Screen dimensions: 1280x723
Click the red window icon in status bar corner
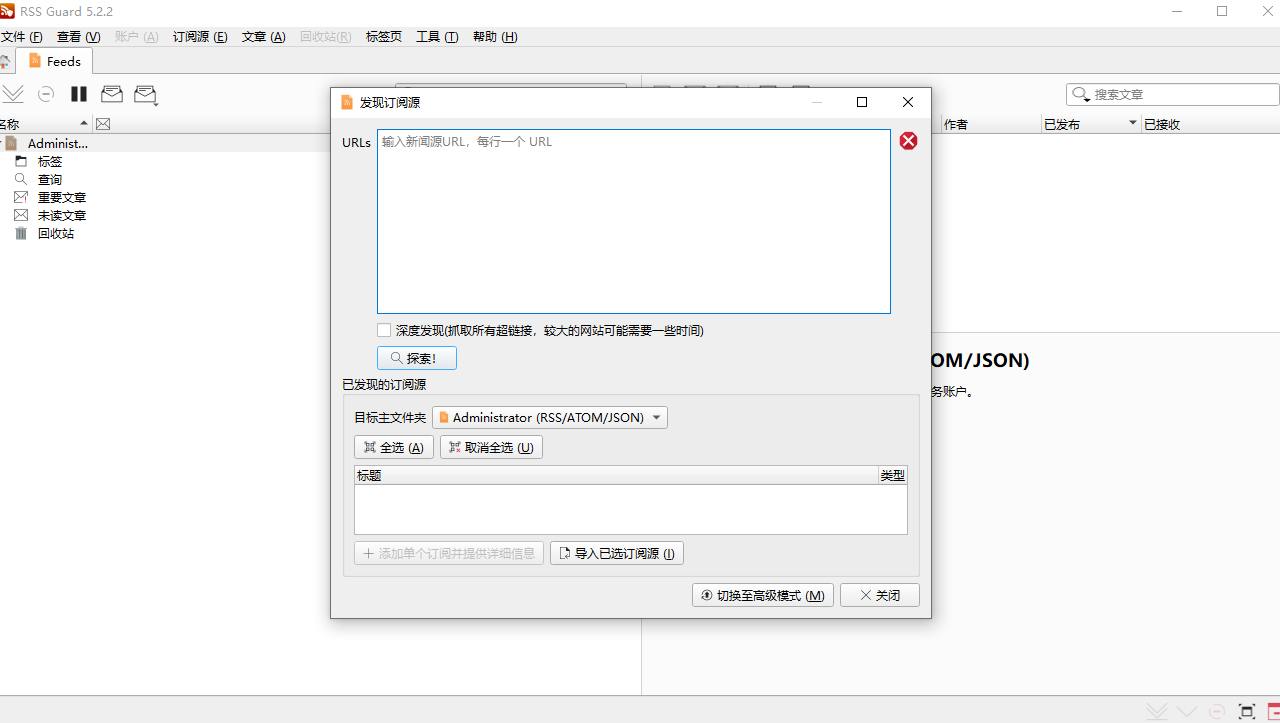coord(1273,711)
